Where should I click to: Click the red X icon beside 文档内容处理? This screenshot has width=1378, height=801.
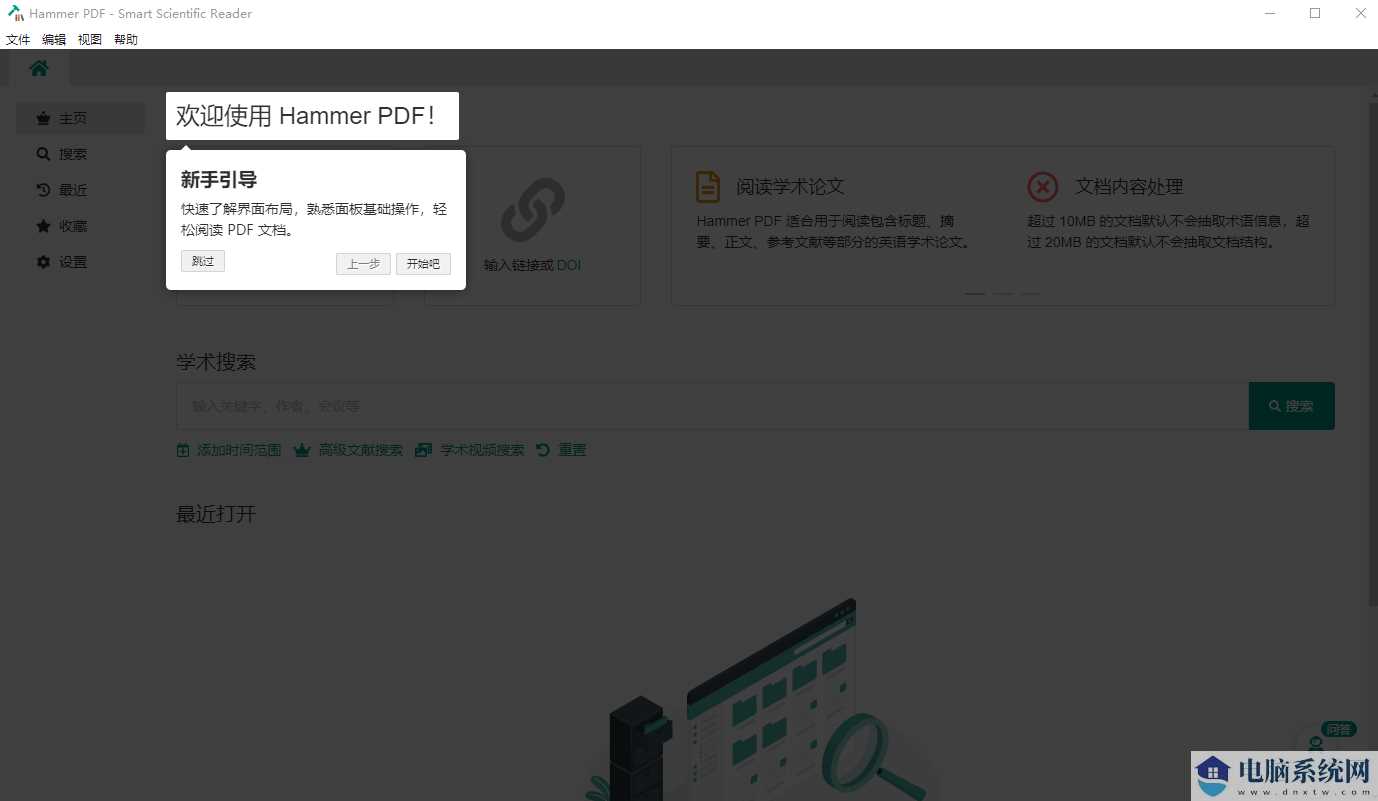click(1043, 187)
